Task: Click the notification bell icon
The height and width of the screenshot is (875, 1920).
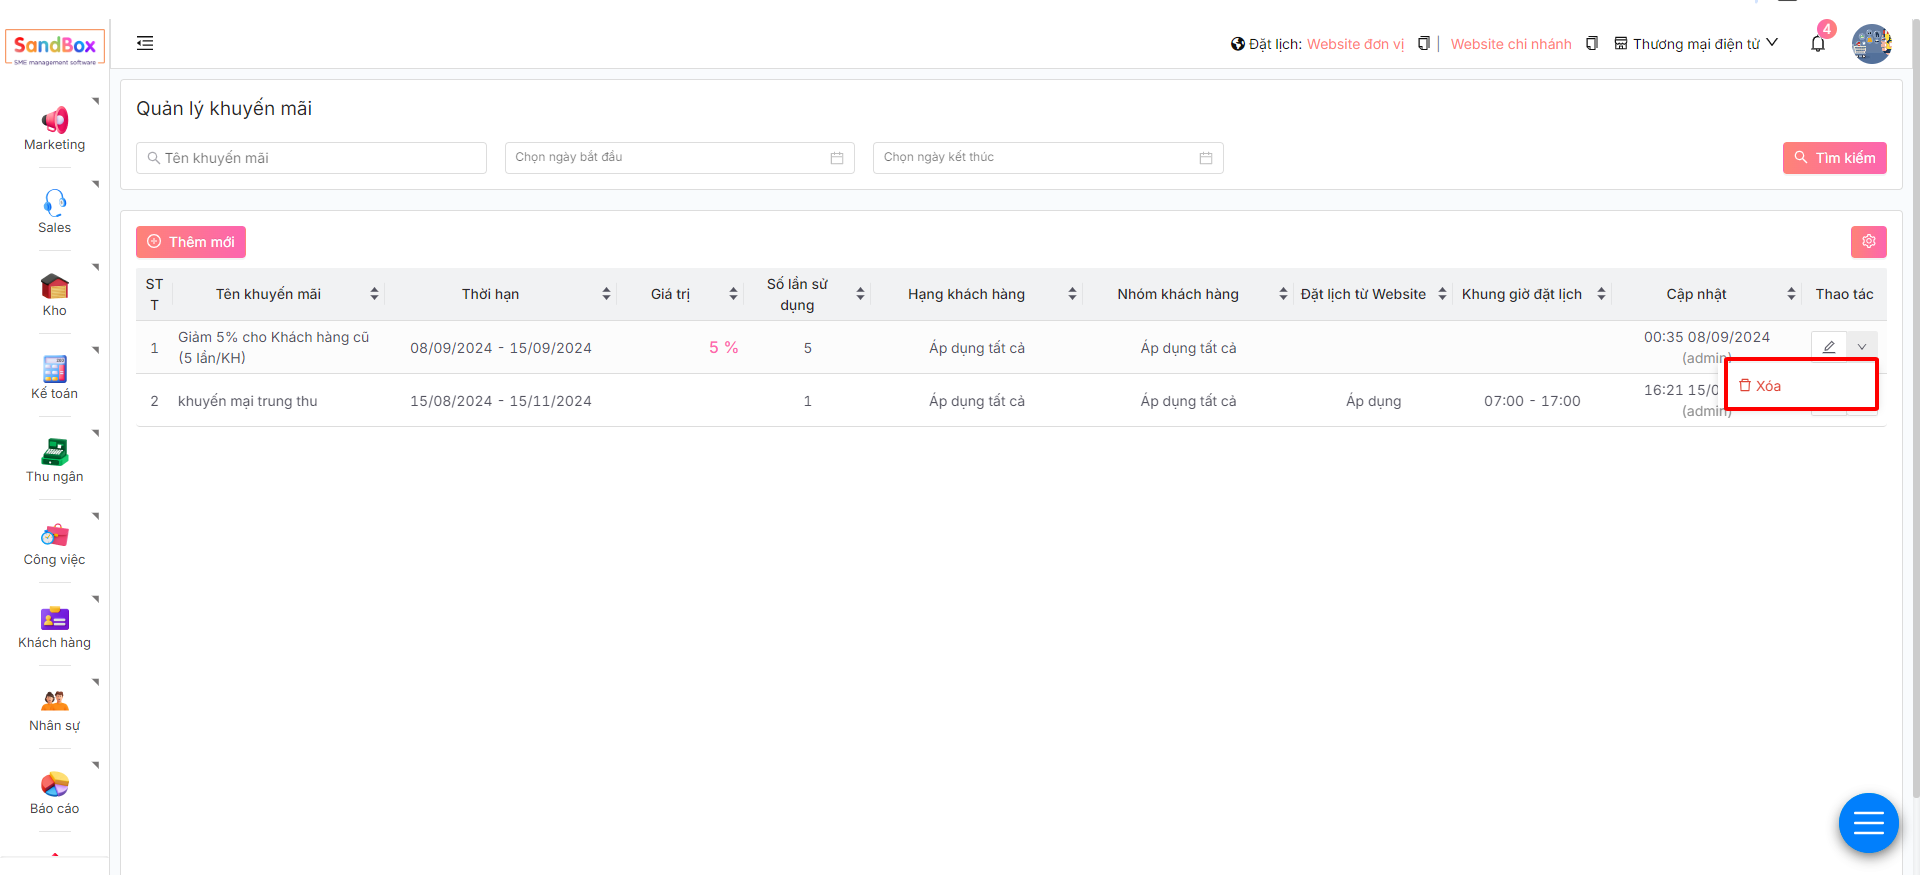Action: (x=1817, y=44)
